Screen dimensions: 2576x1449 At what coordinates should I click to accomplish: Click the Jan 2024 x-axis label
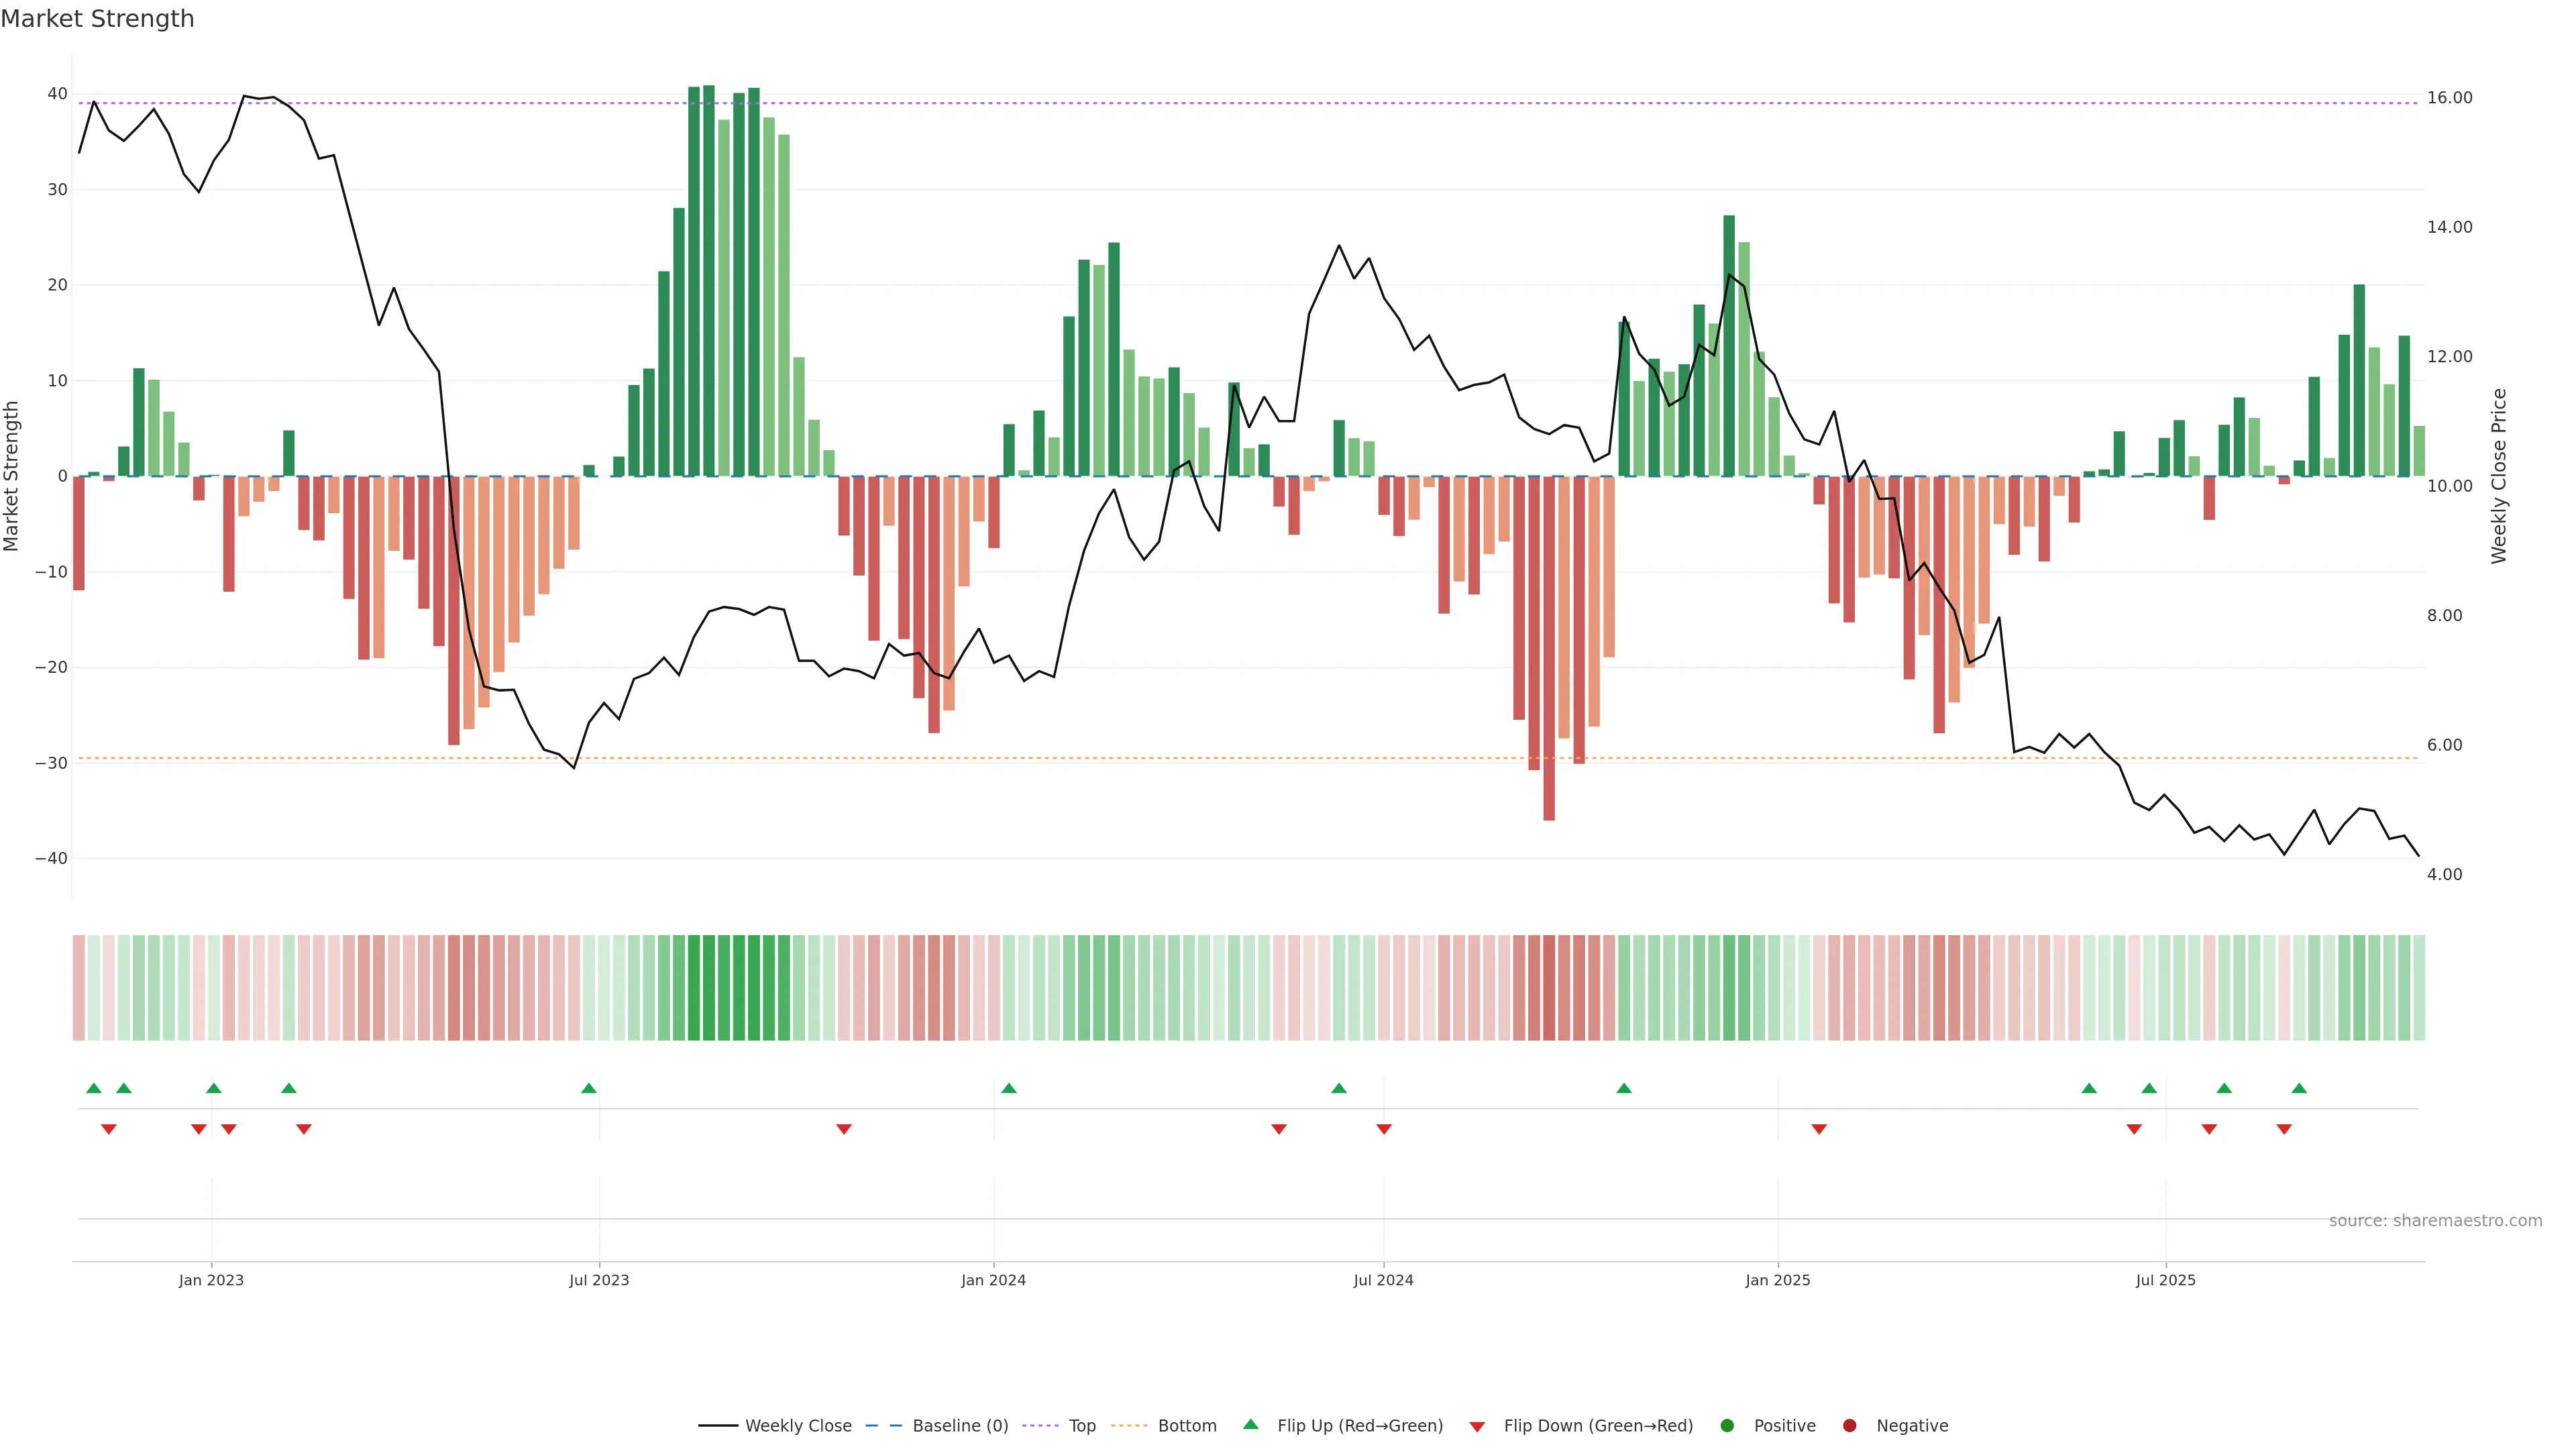[993, 1280]
